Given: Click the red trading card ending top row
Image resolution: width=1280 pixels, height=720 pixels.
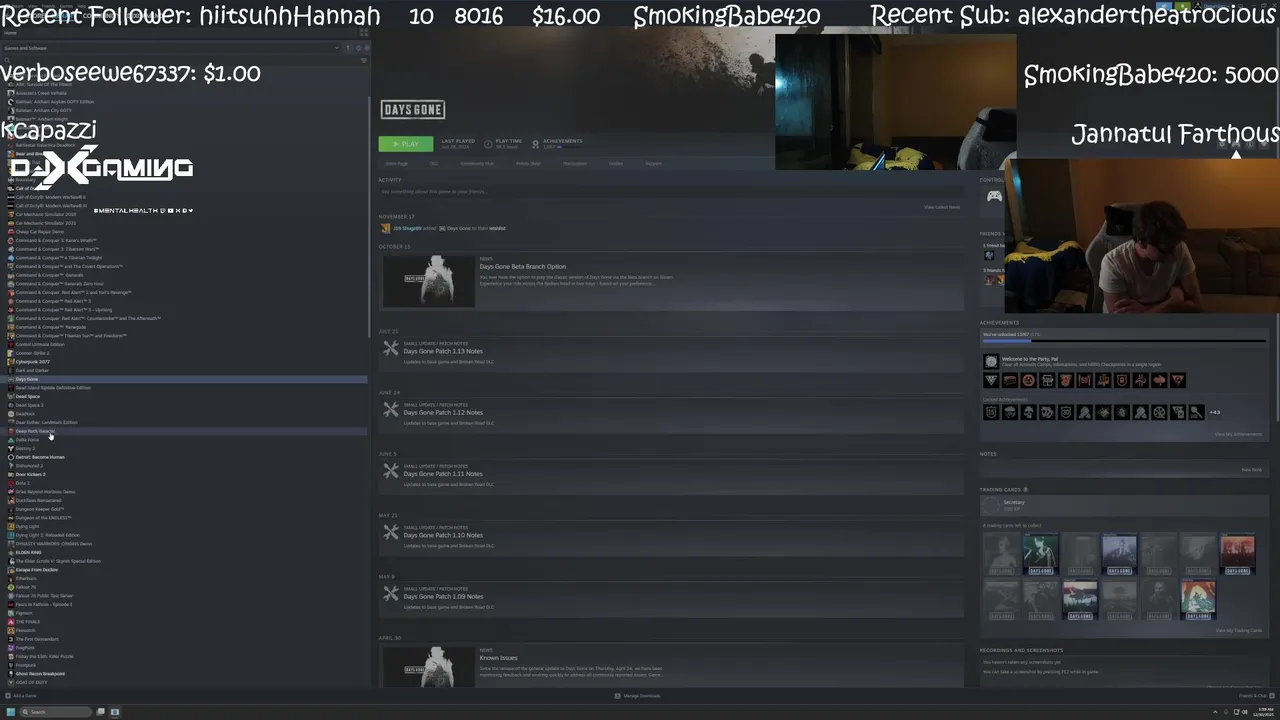Looking at the screenshot, I should click(1237, 555).
